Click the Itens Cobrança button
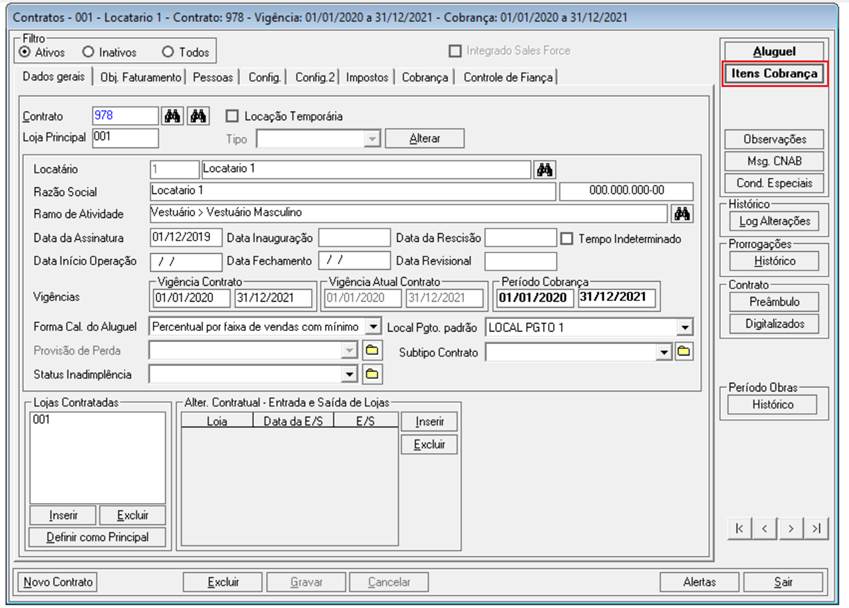 click(x=774, y=74)
